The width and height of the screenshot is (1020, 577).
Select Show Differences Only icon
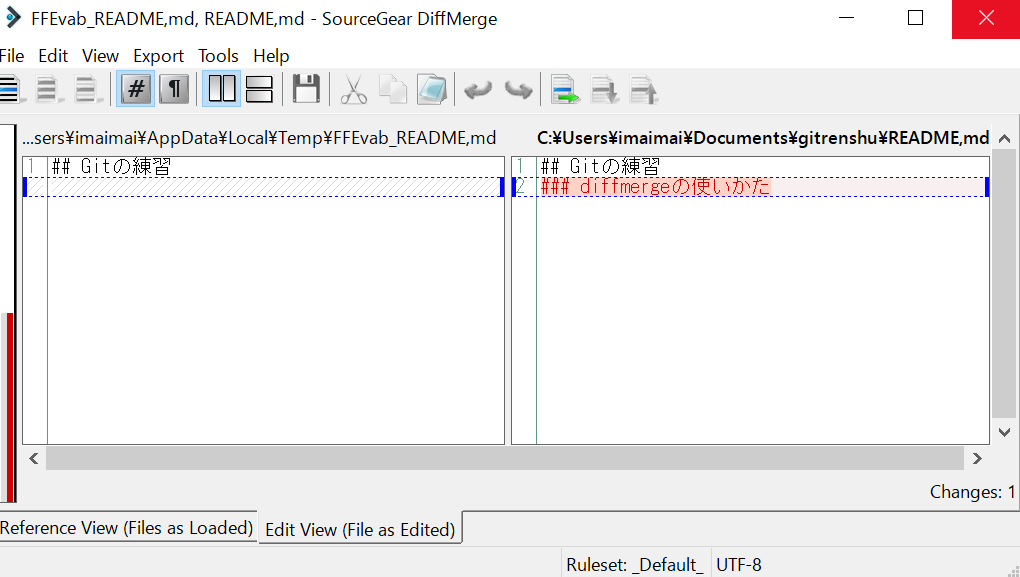(49, 89)
